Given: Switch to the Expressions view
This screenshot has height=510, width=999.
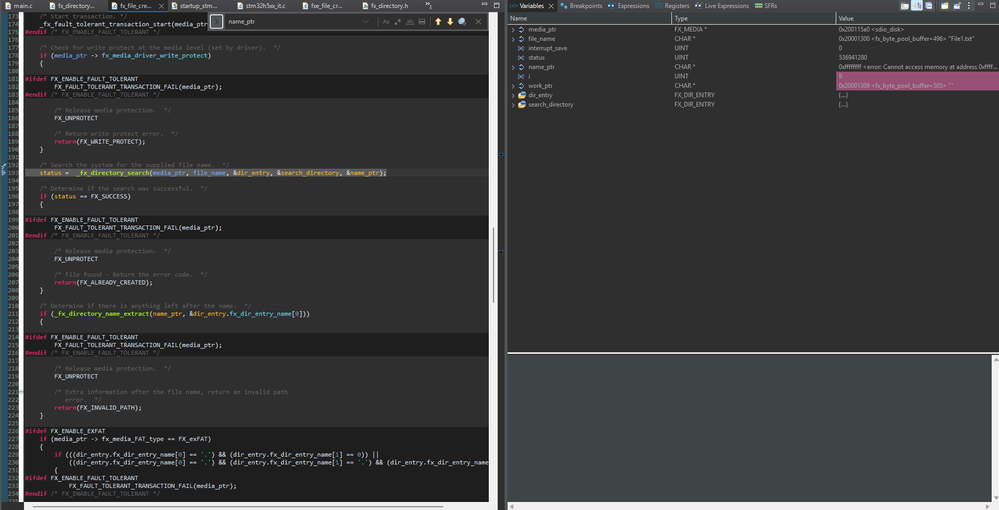Looking at the screenshot, I should point(628,6).
